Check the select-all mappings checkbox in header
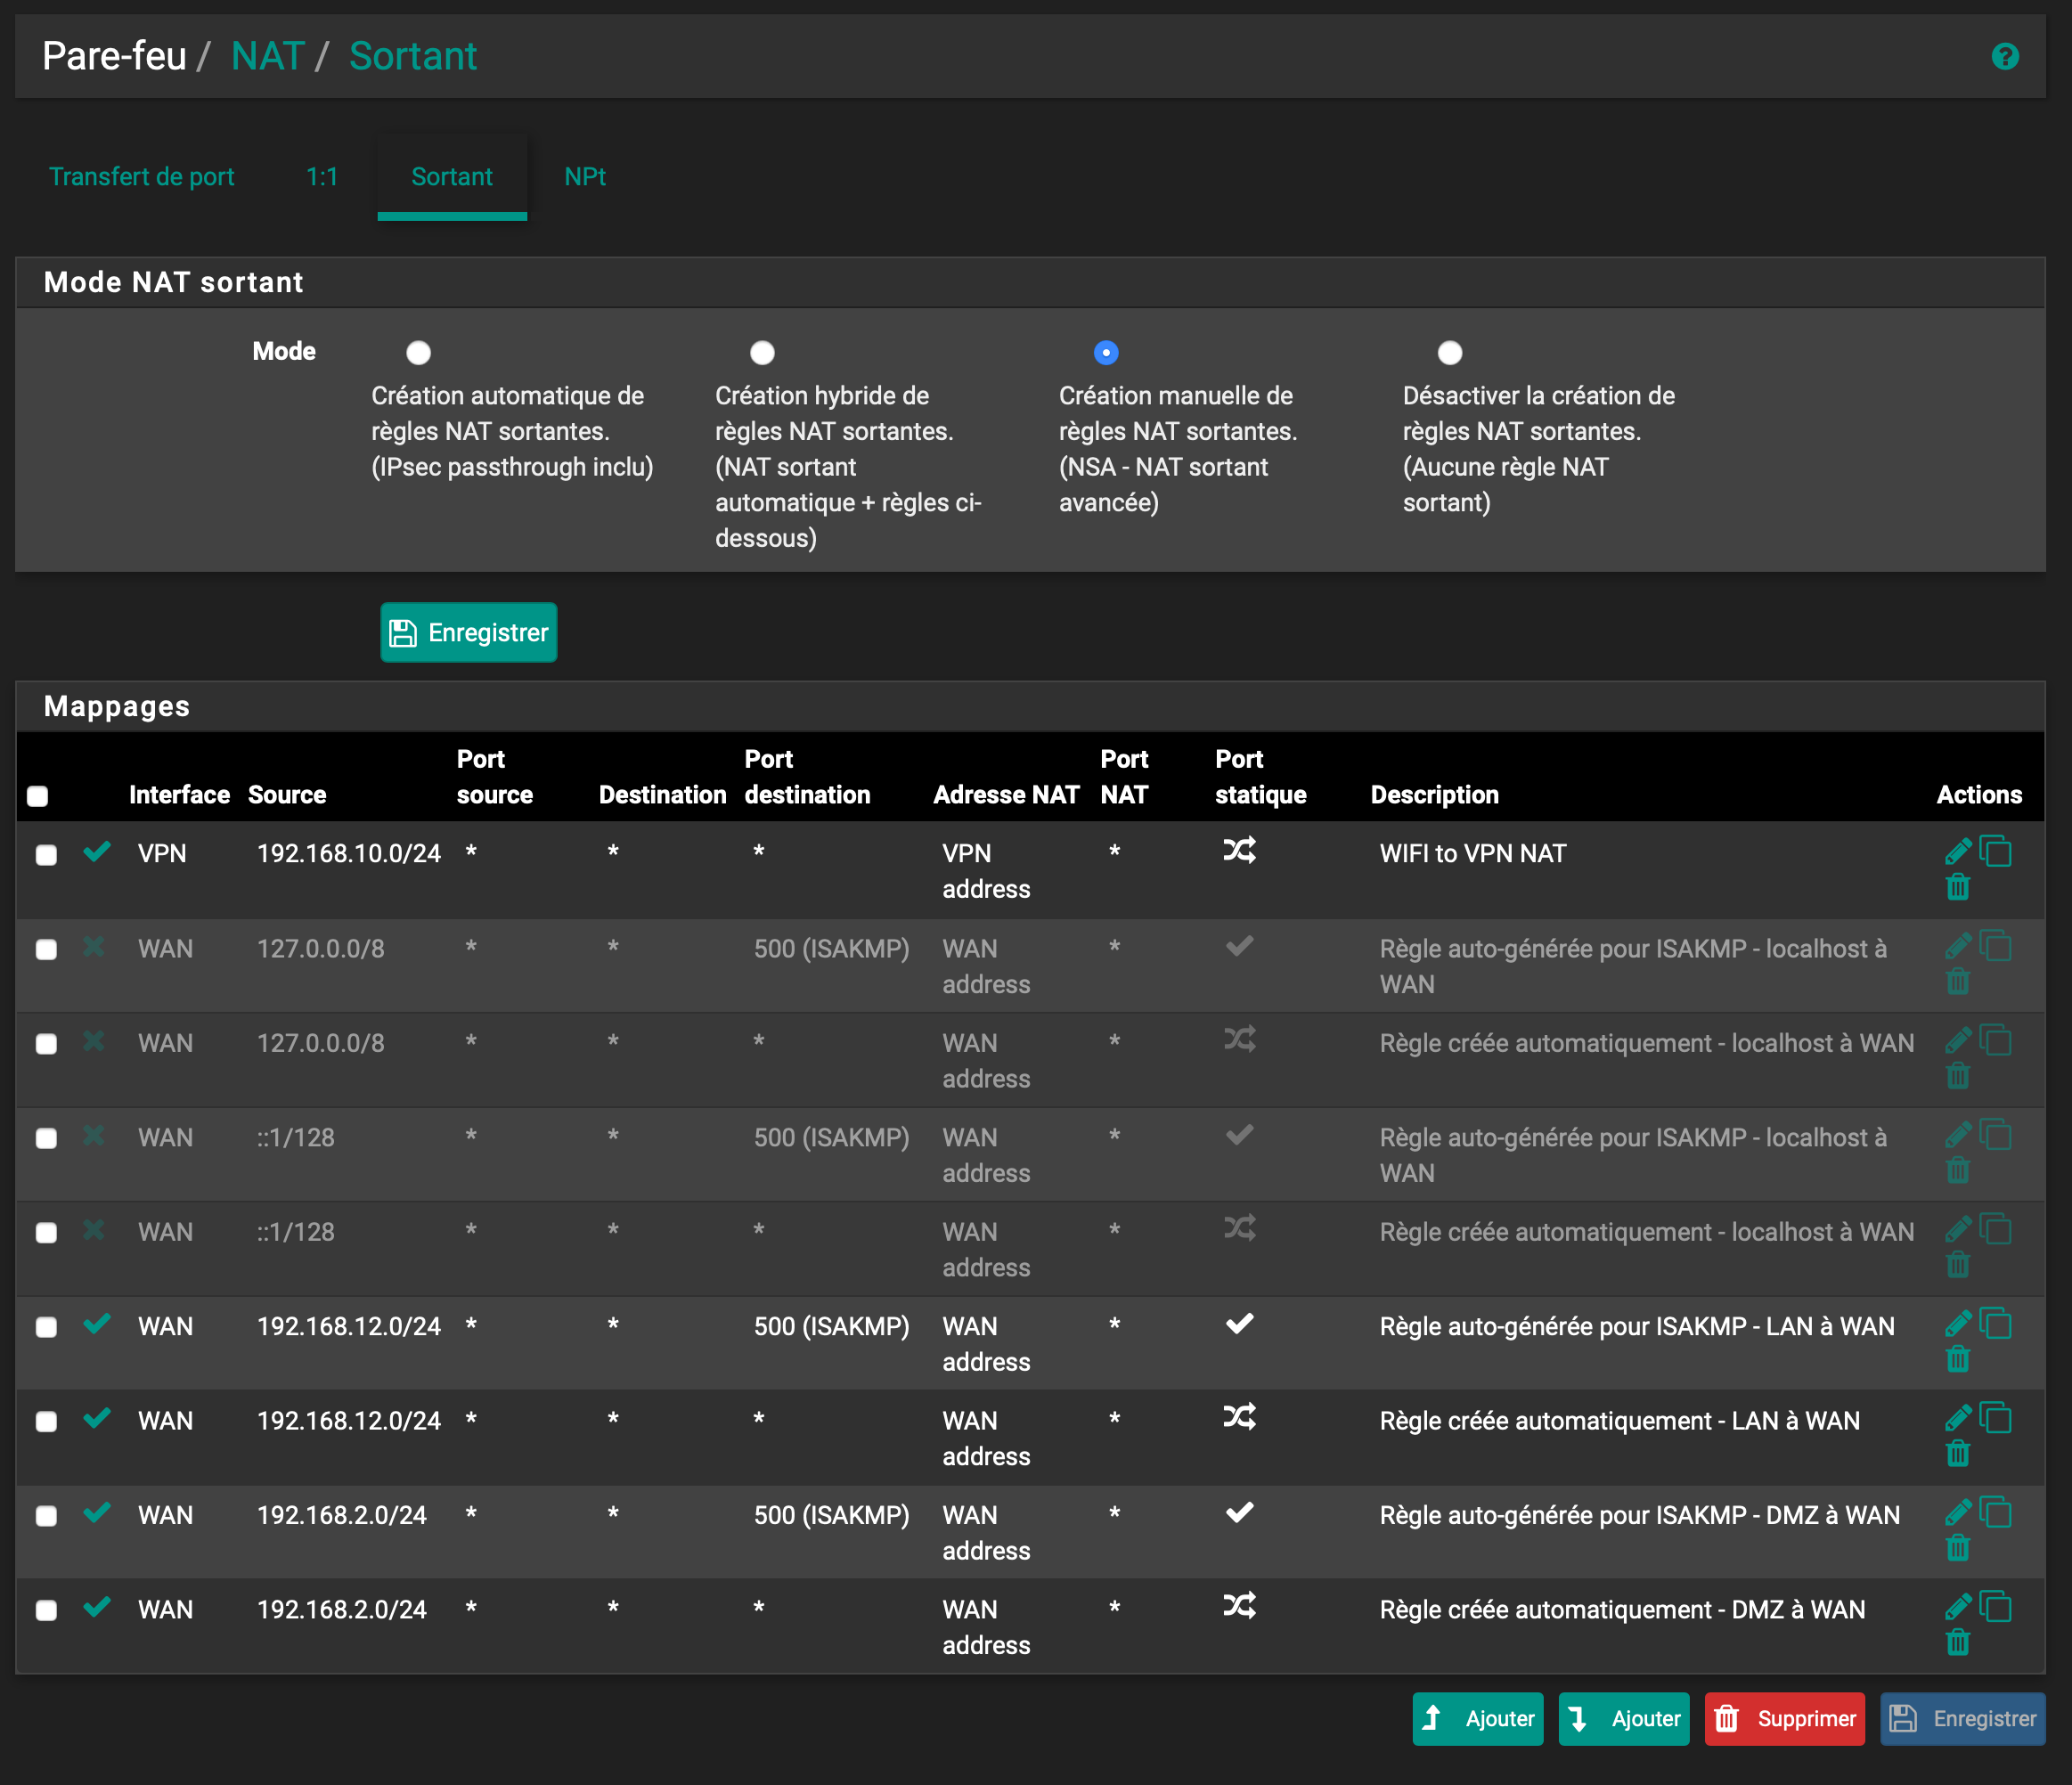The image size is (2072, 1785). [38, 796]
